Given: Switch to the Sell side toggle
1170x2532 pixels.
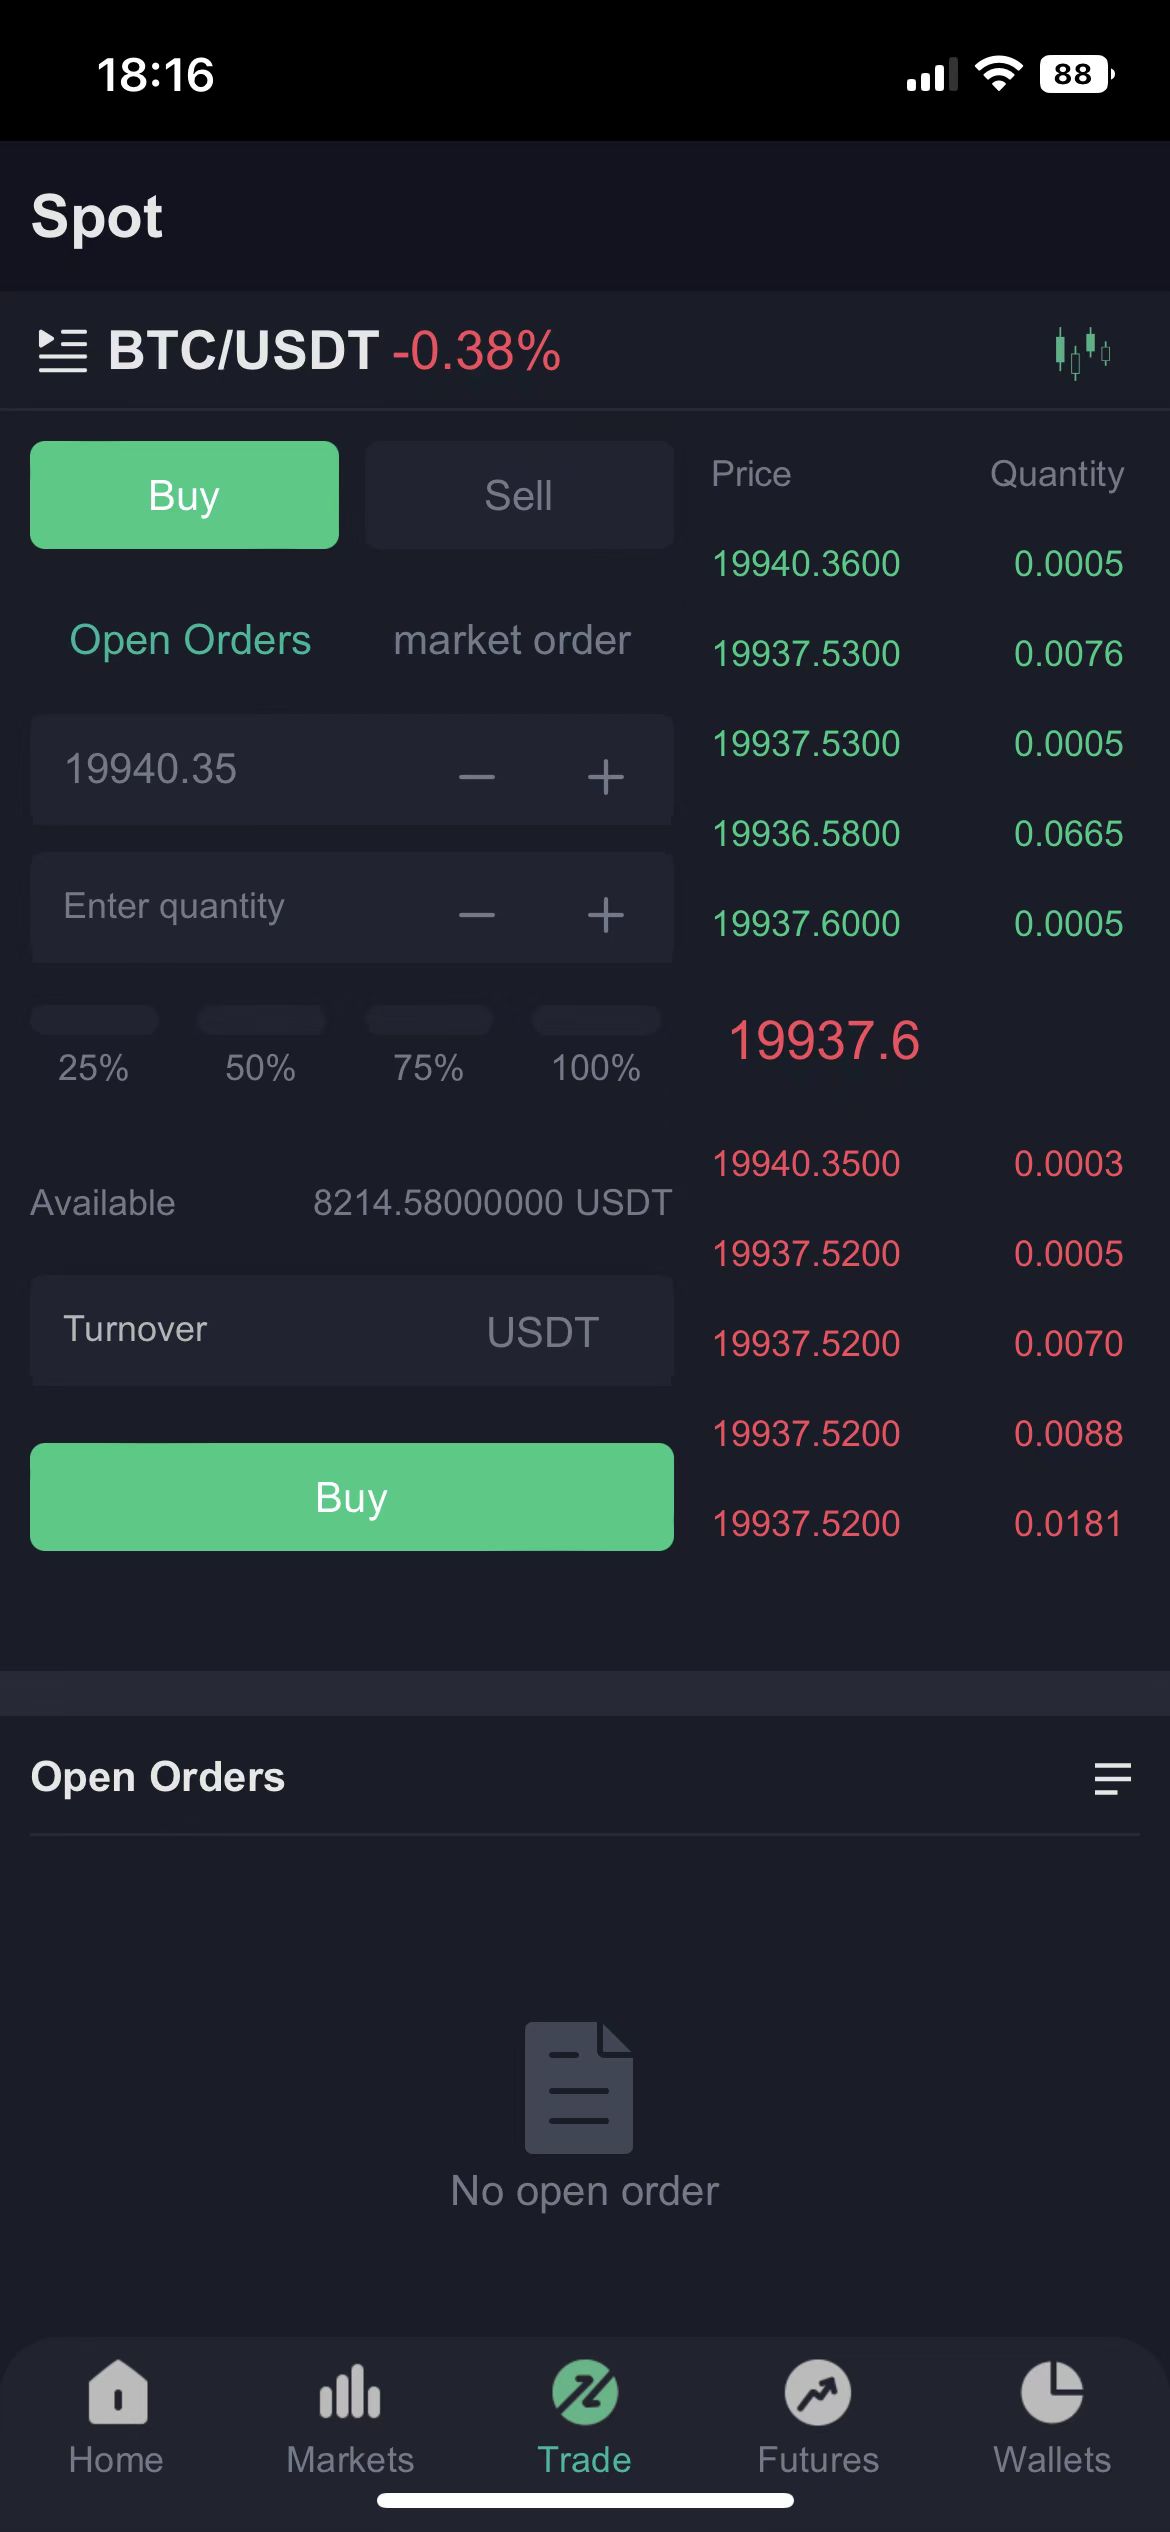Looking at the screenshot, I should click(x=519, y=495).
